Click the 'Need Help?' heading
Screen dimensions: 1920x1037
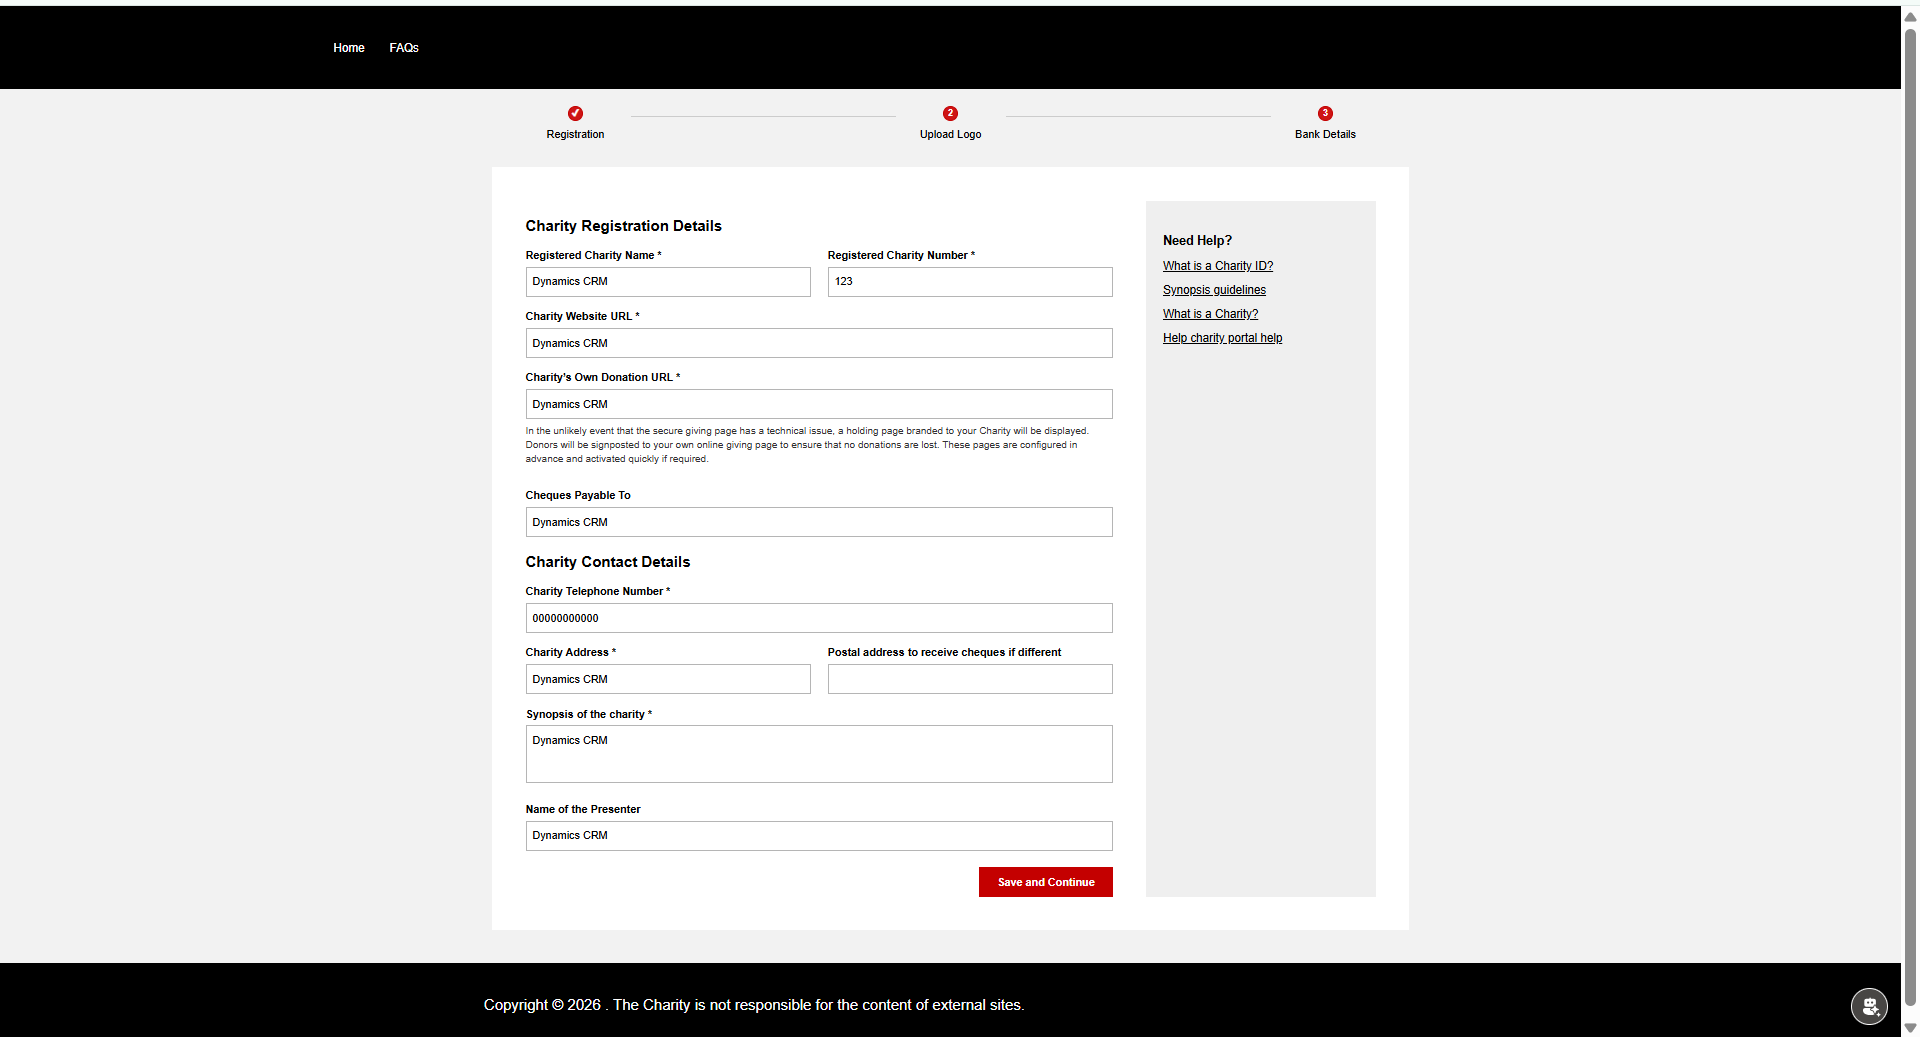click(x=1197, y=240)
